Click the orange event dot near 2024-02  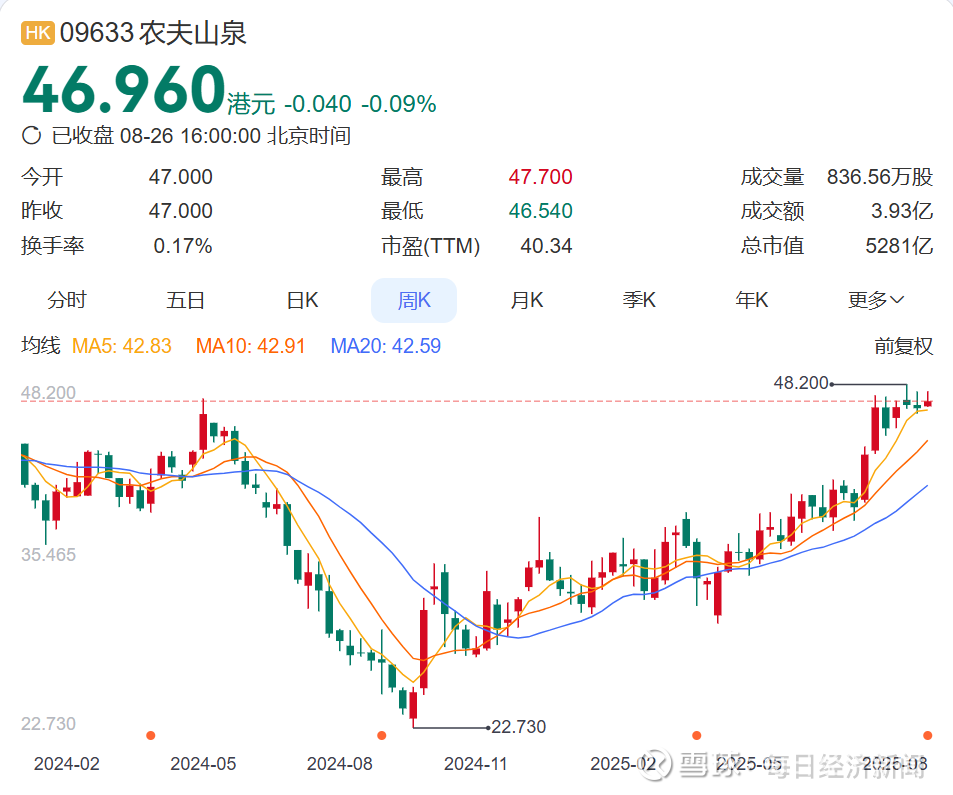151,735
